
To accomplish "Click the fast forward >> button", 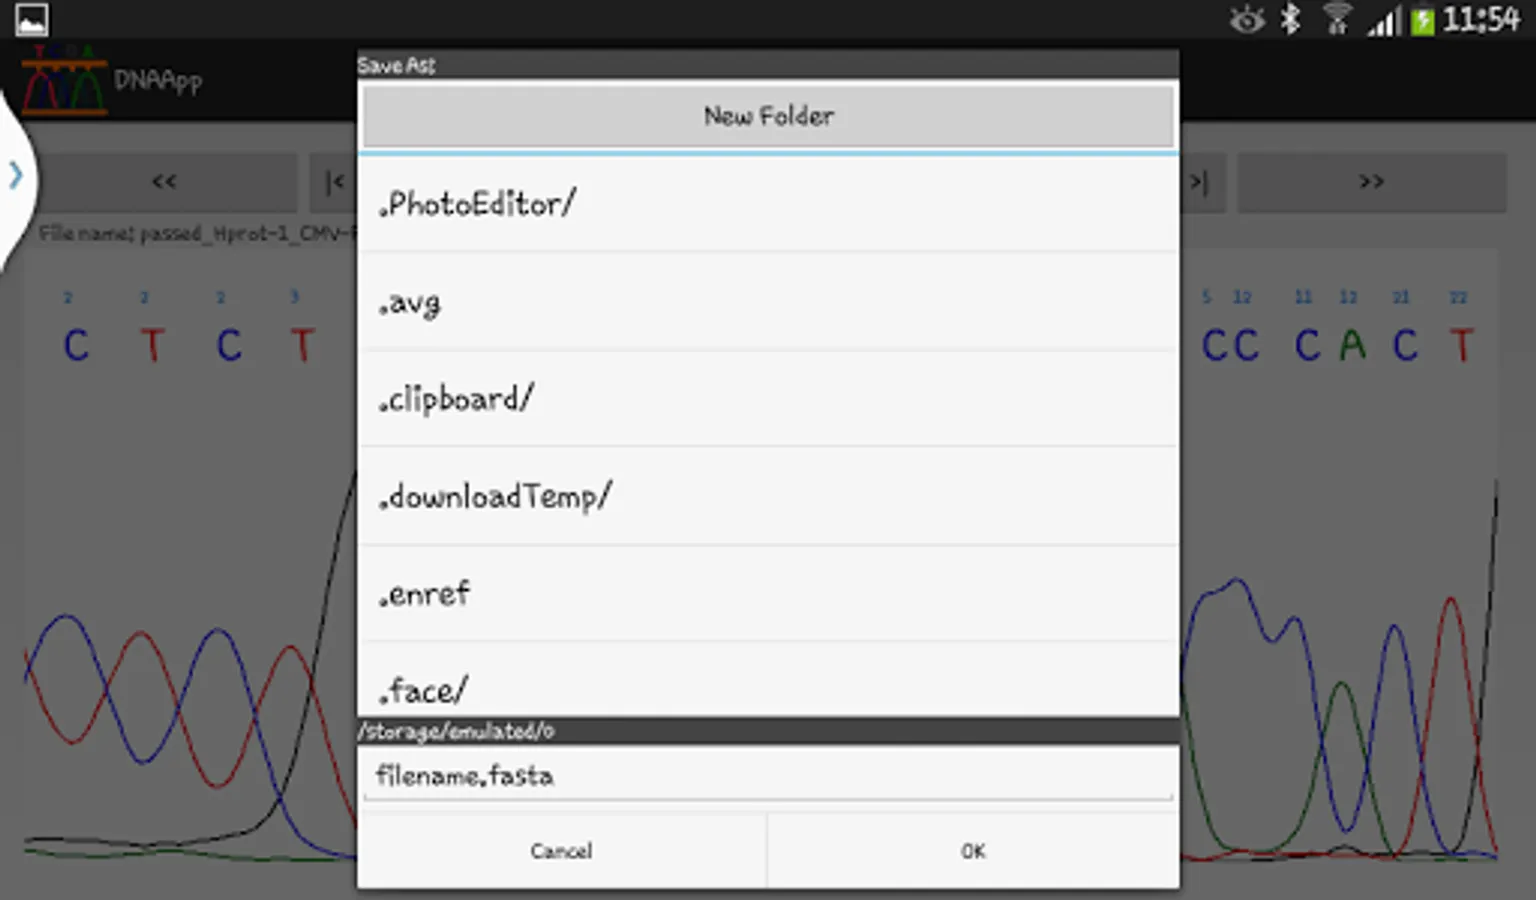I will [1371, 182].
